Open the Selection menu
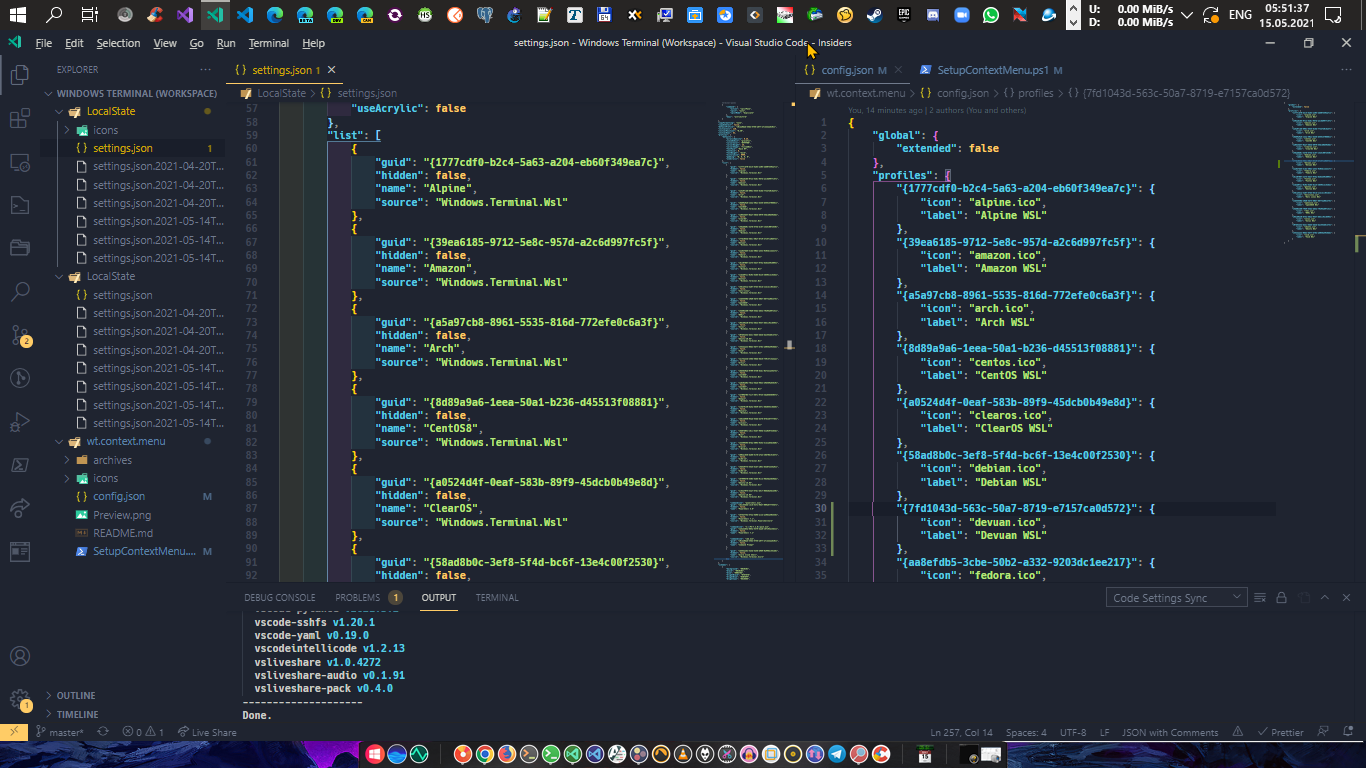 (118, 43)
